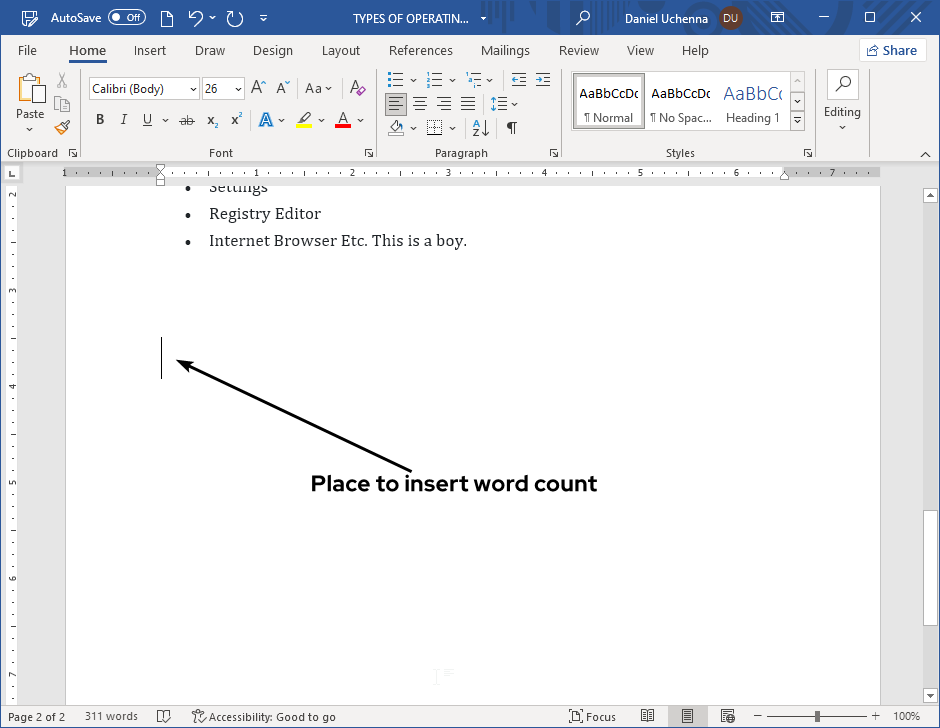
Task: Open the Format Painter
Action: [59, 127]
